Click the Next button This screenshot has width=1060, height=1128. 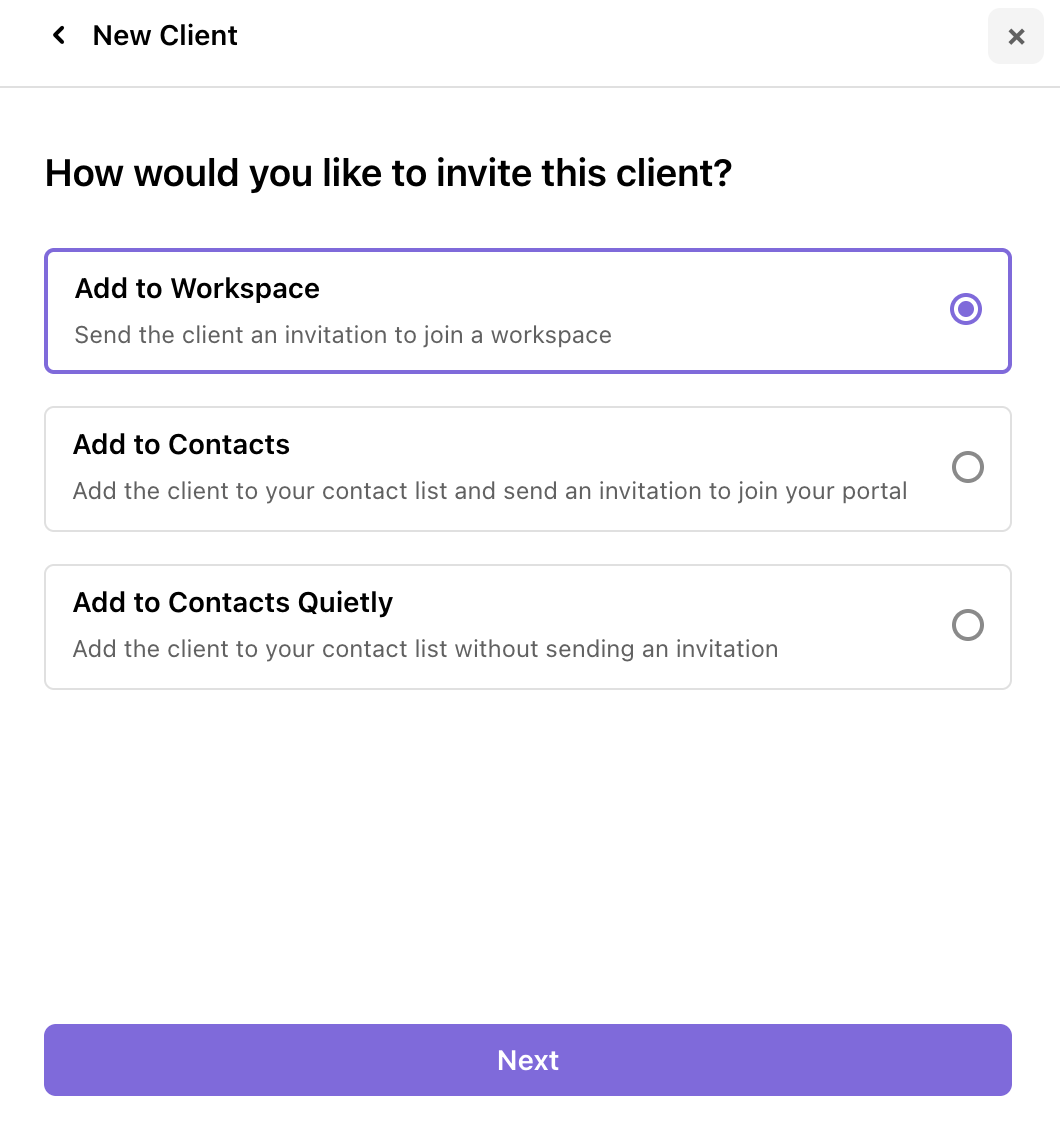click(528, 1060)
